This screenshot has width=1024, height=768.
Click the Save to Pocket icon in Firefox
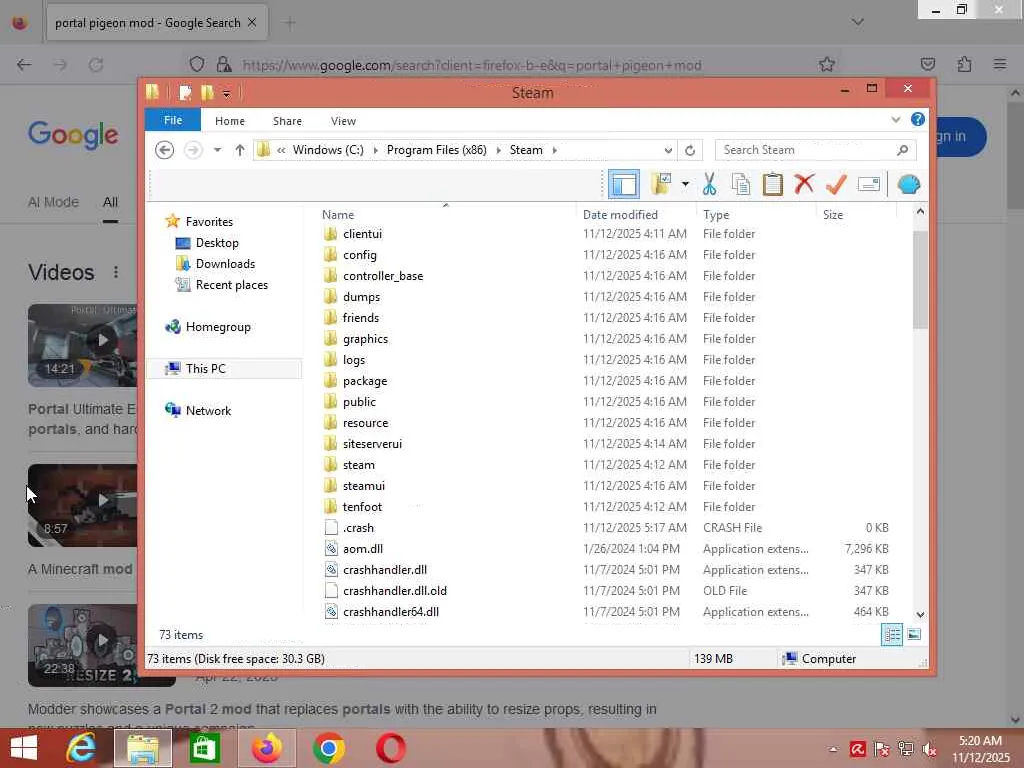point(927,64)
